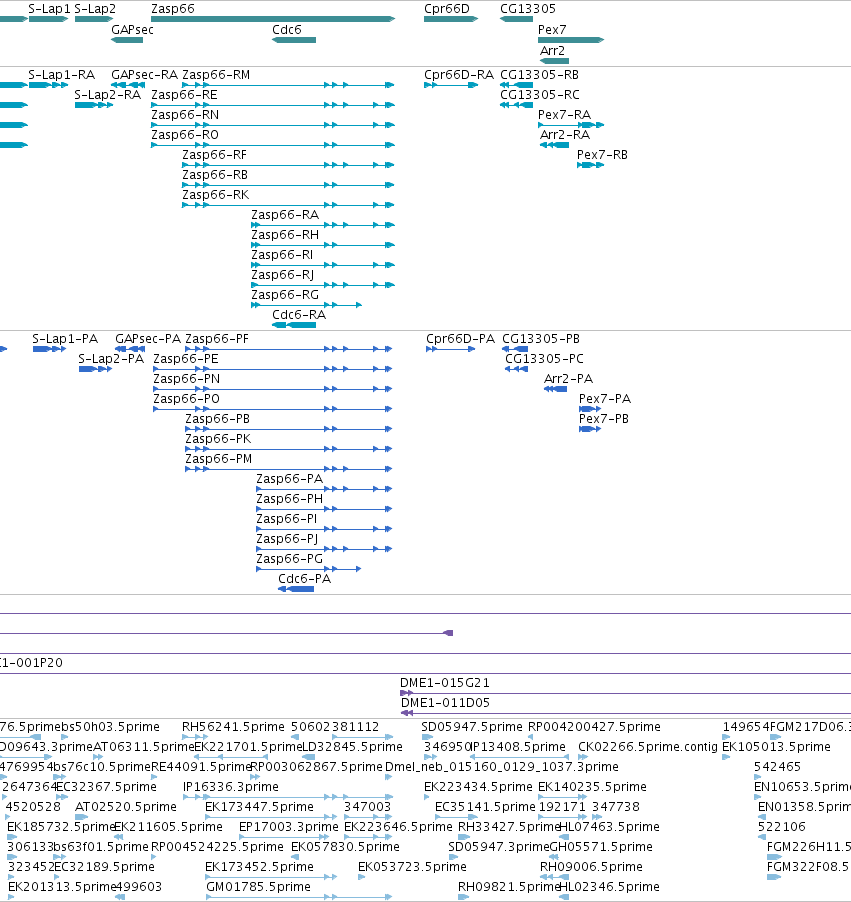Select transcript Zasp66-RJ
Viewport: 851px width, 902px height.
tap(283, 275)
